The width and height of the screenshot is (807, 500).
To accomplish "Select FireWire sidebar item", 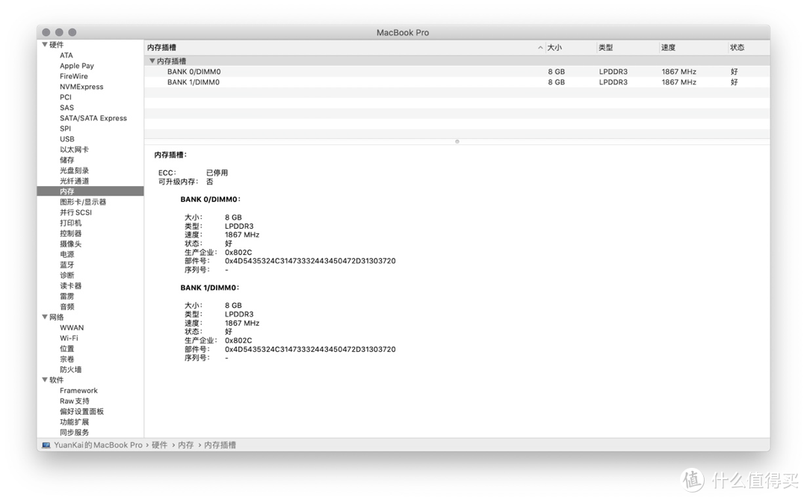I will click(74, 76).
